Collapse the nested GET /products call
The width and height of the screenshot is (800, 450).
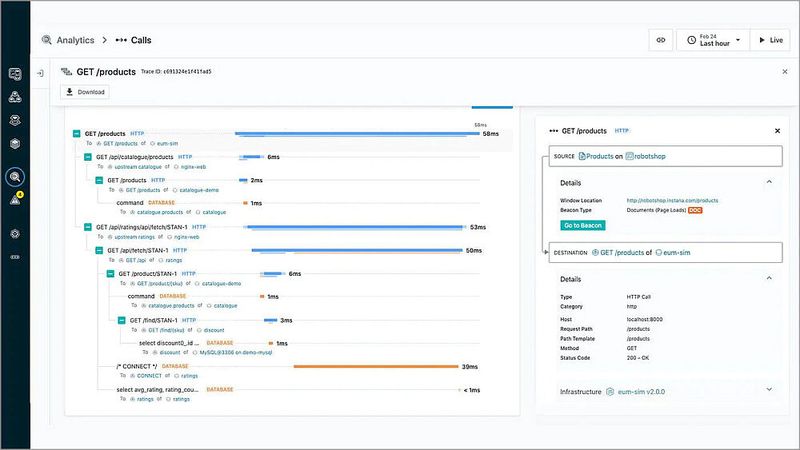click(99, 180)
